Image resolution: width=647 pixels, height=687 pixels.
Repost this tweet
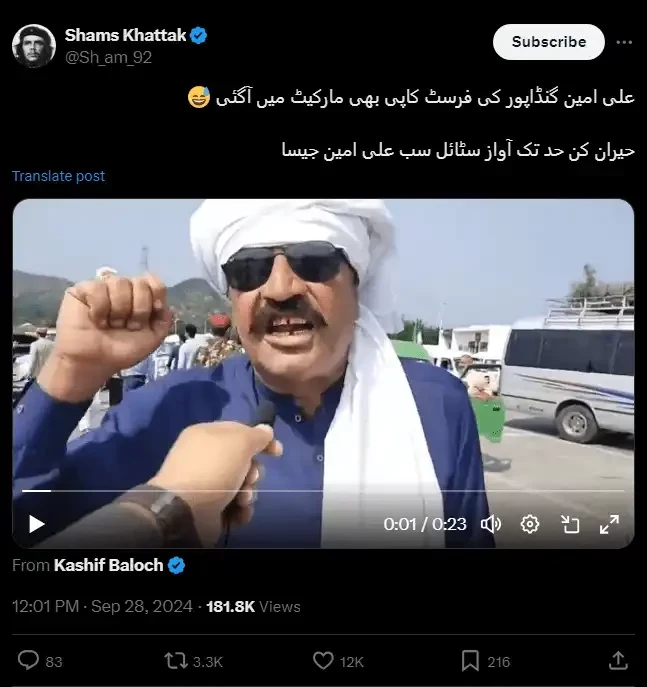176,661
